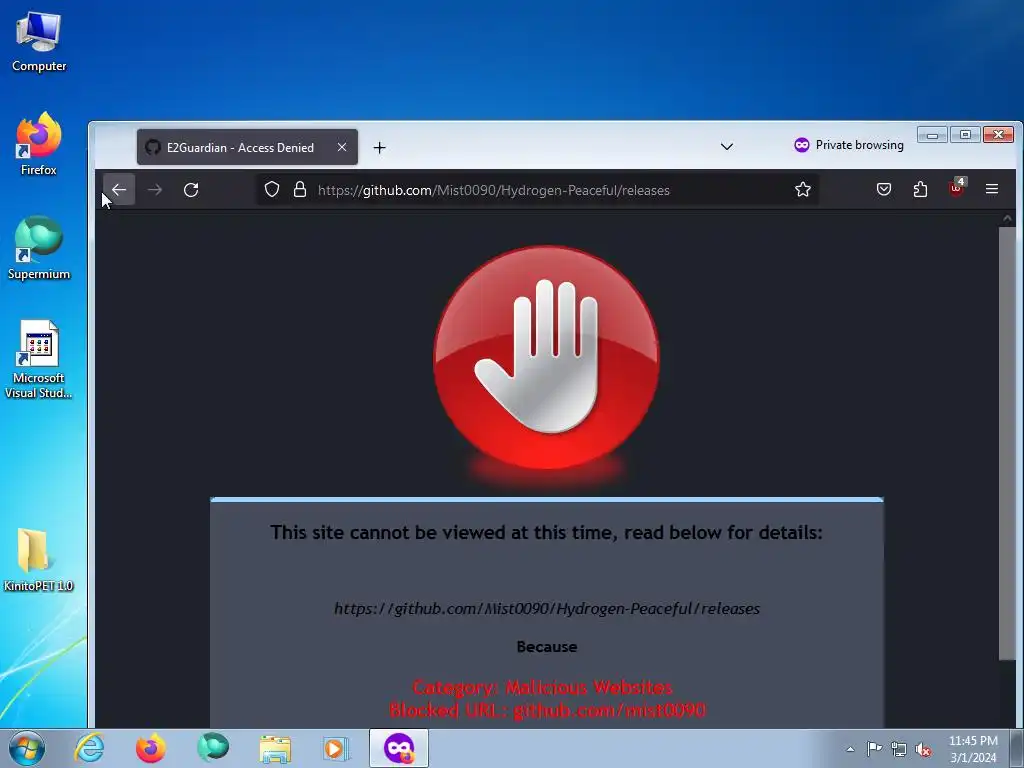Screen dimensions: 1024x768
Task: Click the Firefox private window taskbar button
Action: (399, 748)
